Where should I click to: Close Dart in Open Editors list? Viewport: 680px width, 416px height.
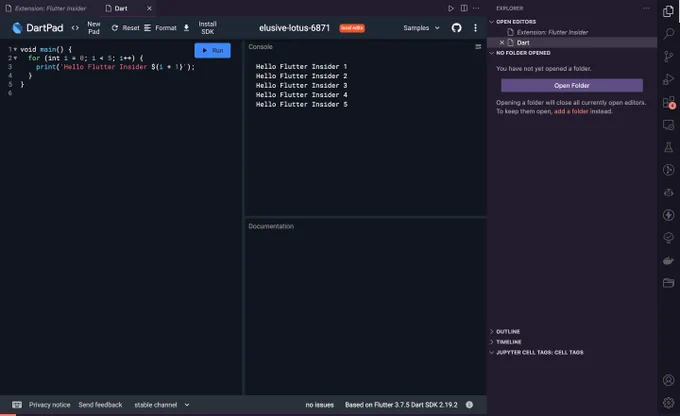pyautogui.click(x=502, y=43)
